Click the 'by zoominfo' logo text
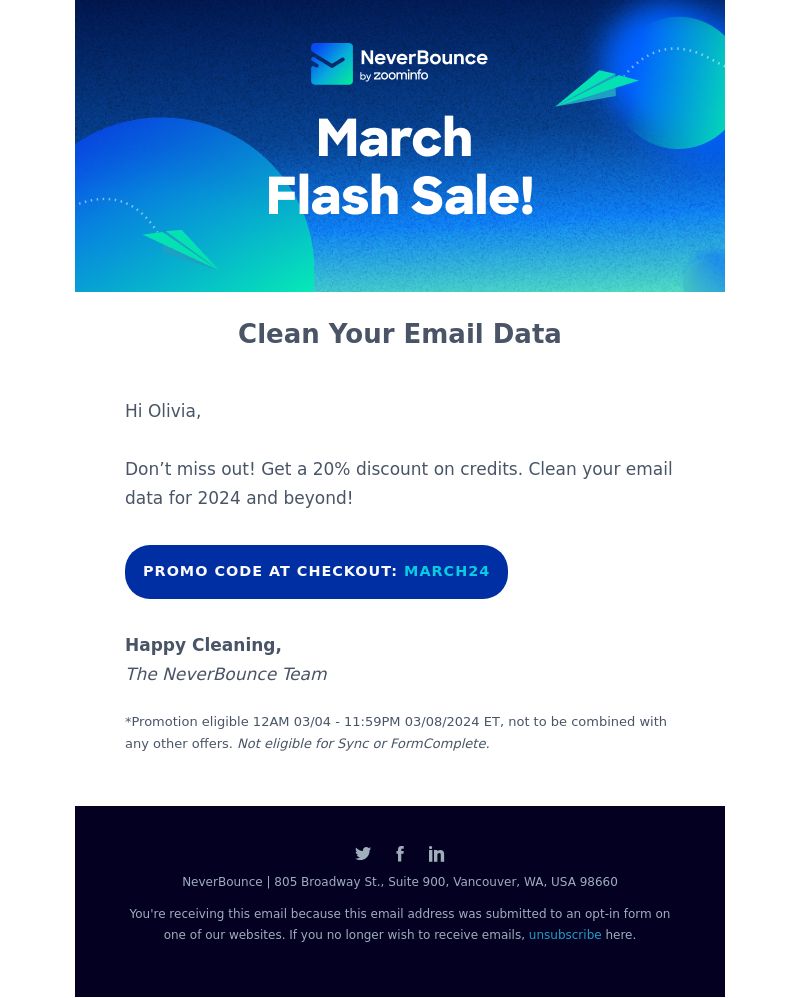 click(394, 76)
